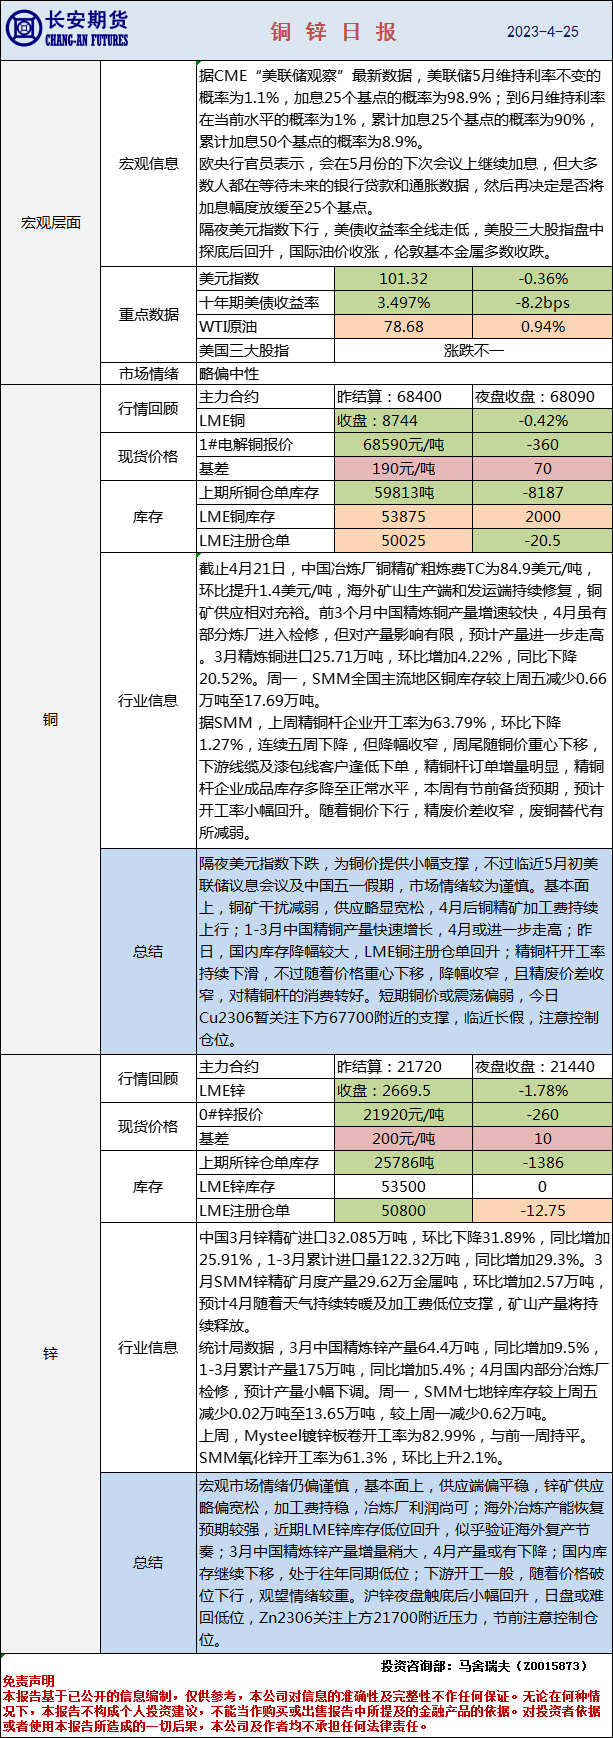Click the -1386 change cell
The height and width of the screenshot is (1738, 613).
pos(543,1162)
